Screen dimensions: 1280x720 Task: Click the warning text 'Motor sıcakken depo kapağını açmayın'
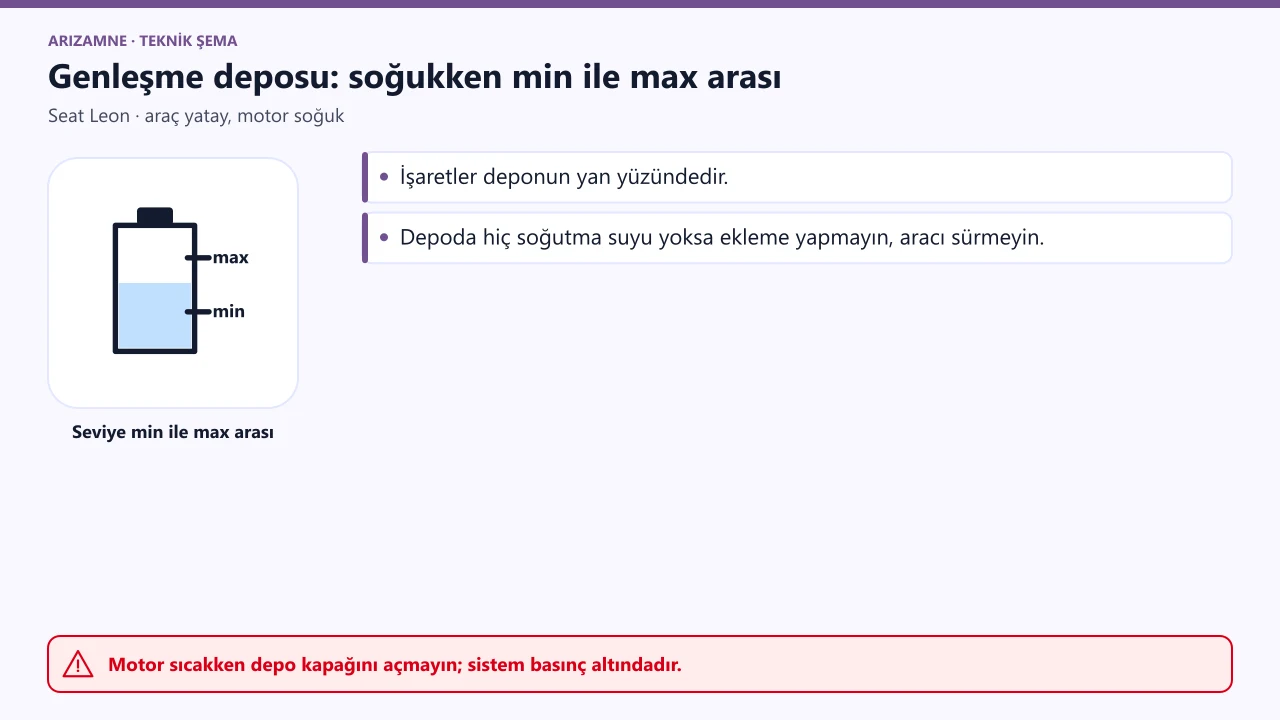point(287,664)
